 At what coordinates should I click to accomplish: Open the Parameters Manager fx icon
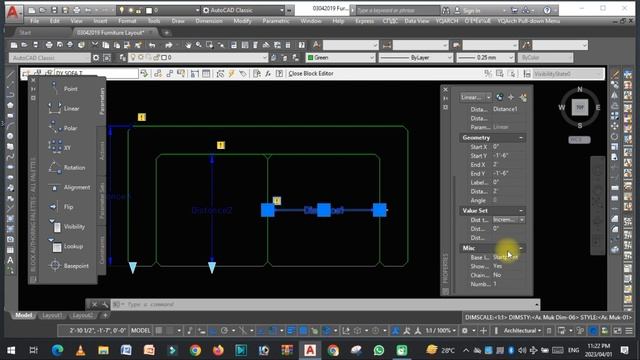(268, 73)
